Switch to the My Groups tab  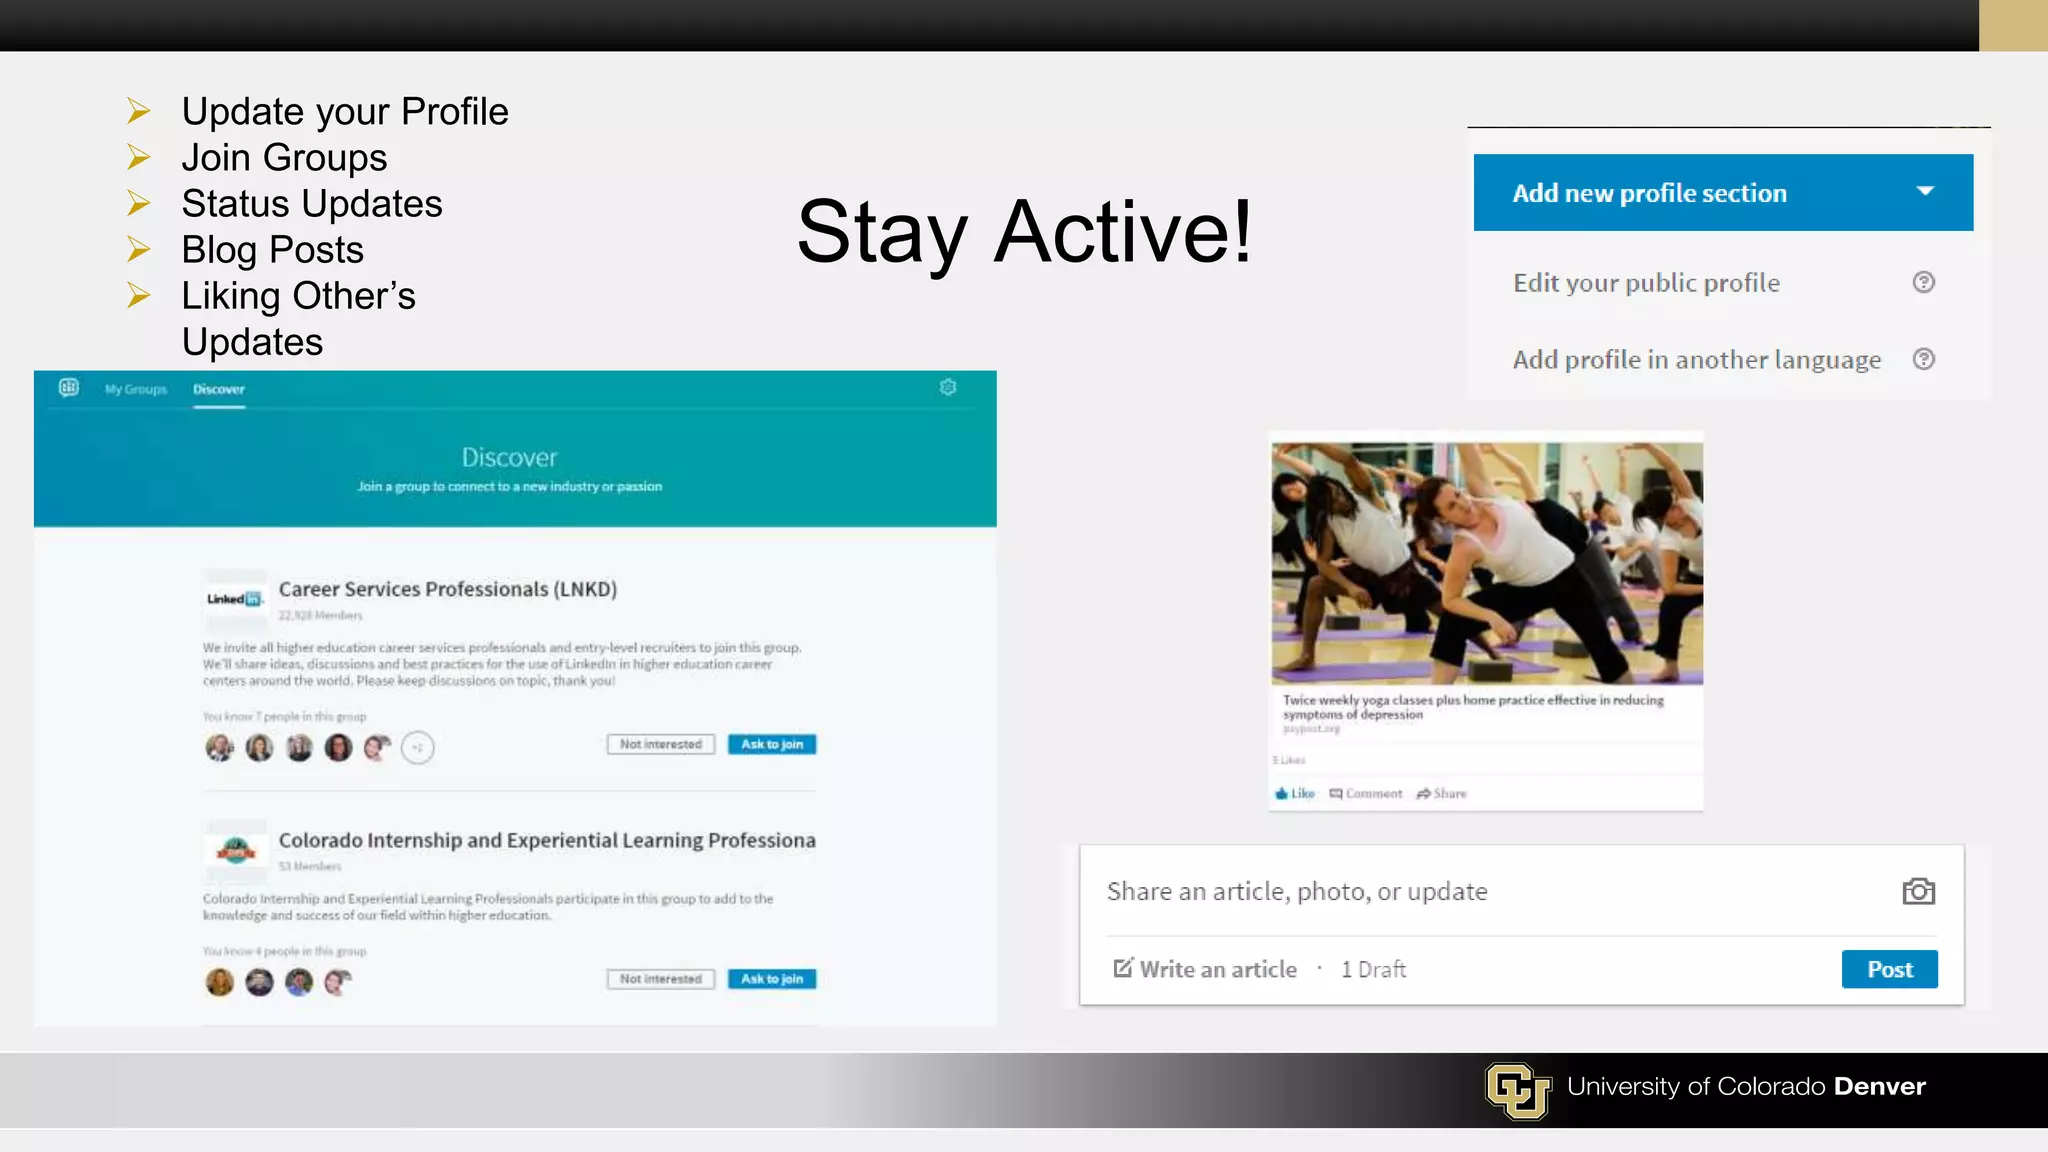coord(135,389)
